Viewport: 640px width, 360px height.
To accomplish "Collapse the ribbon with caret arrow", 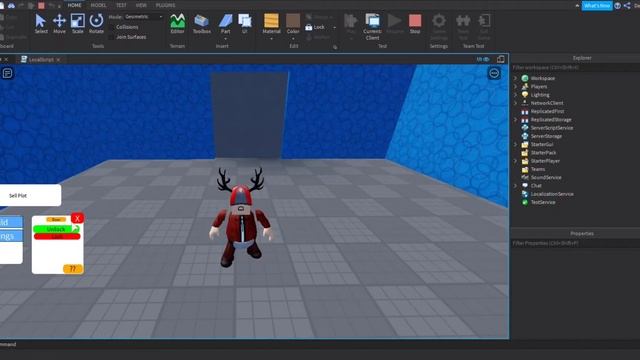I will point(577,5).
